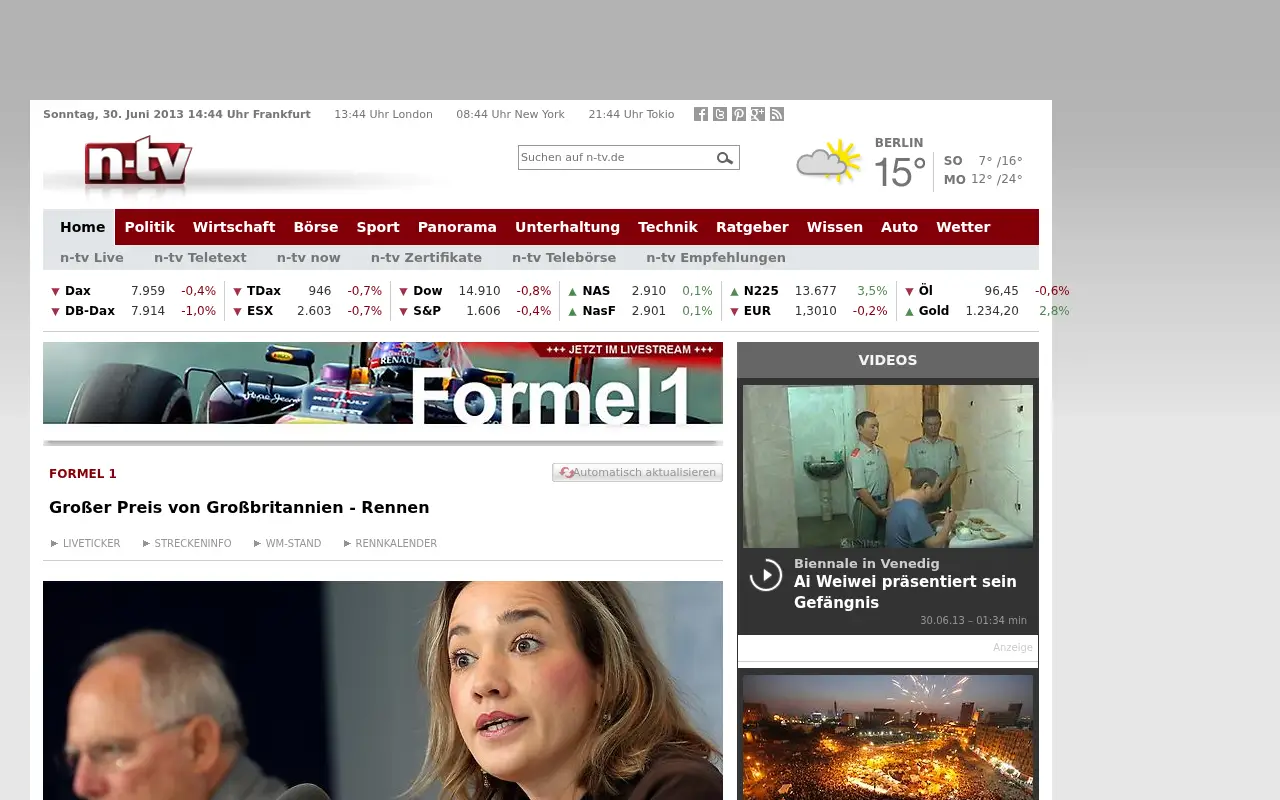Open n-tv Zertifikate

(x=426, y=258)
